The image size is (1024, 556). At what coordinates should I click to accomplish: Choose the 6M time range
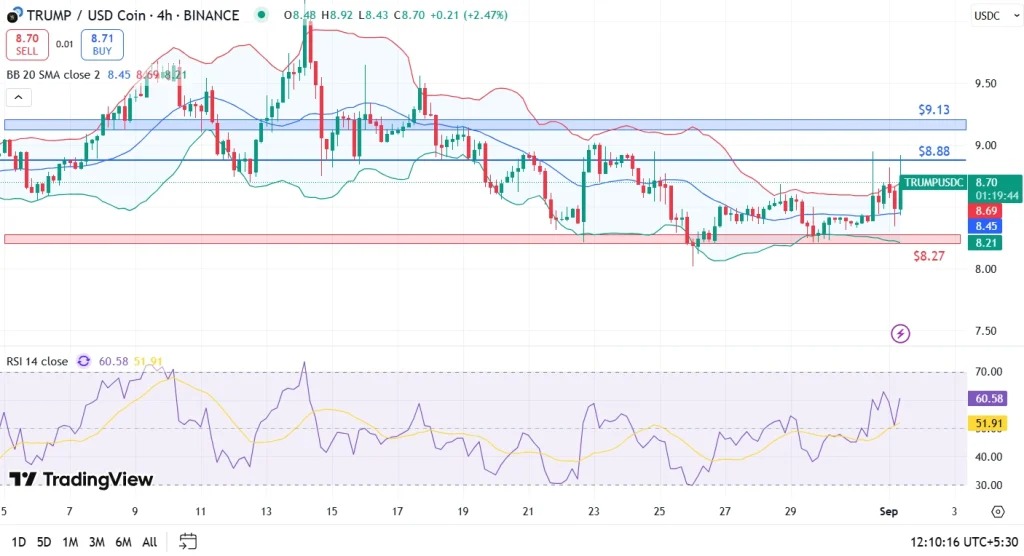124,541
